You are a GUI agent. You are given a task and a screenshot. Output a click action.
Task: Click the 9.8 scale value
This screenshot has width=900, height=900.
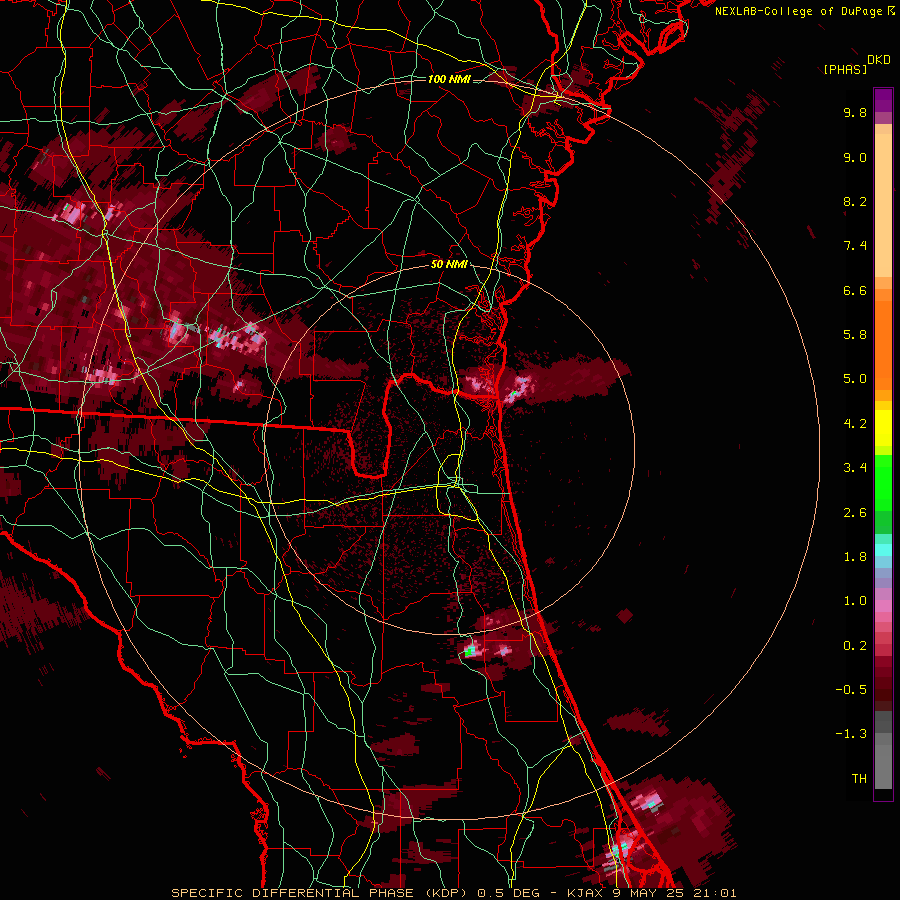click(x=855, y=112)
